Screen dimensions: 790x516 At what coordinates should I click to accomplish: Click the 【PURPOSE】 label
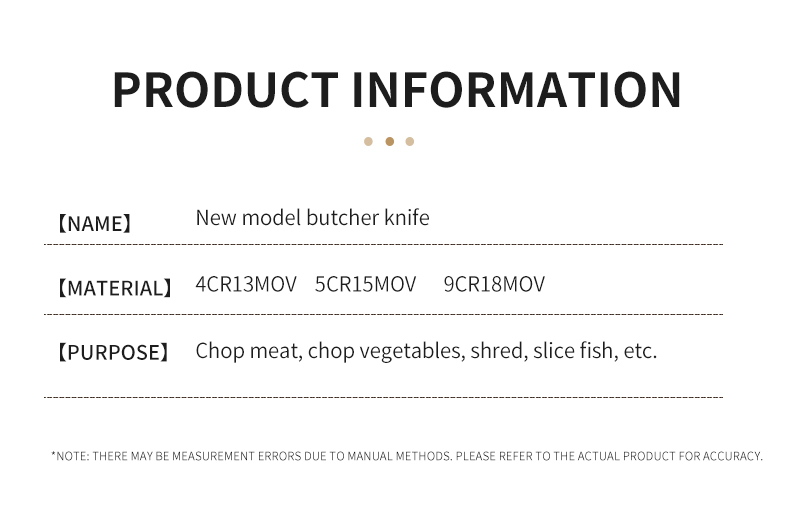(112, 353)
